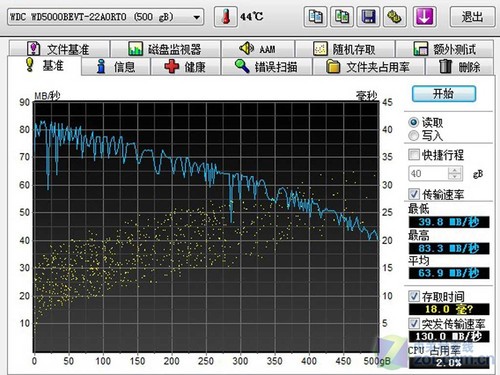Open the WDC drive selection dropdown
The height and width of the screenshot is (375, 500).
(105, 17)
